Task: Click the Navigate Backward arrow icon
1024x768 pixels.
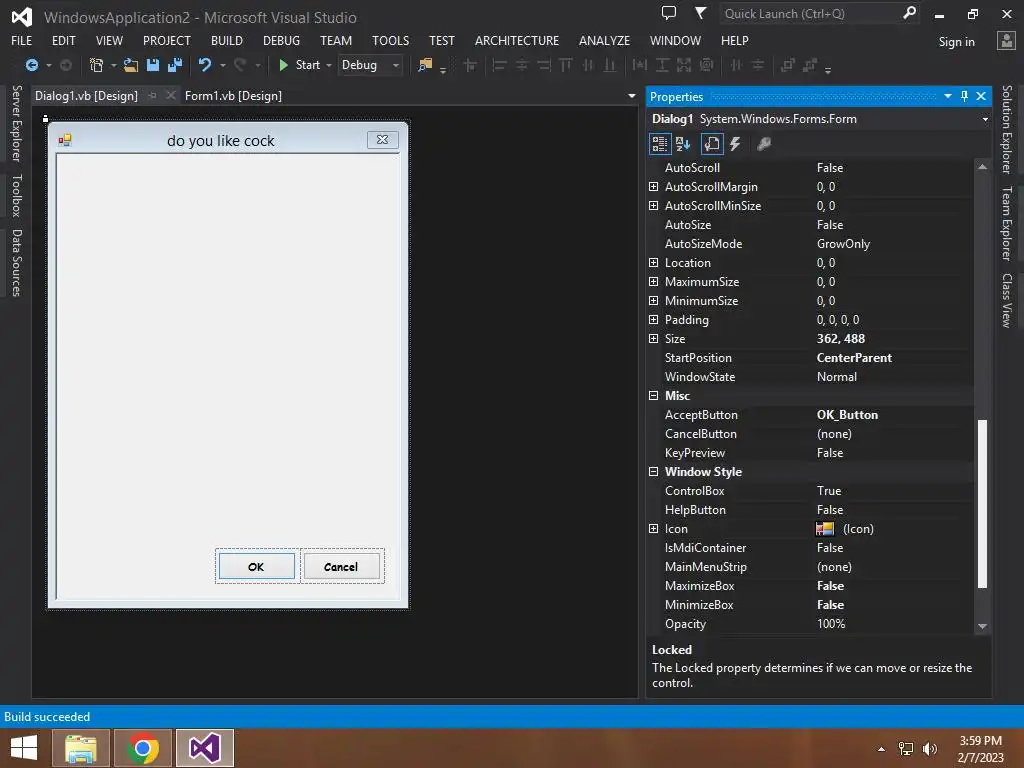Action: click(x=31, y=65)
